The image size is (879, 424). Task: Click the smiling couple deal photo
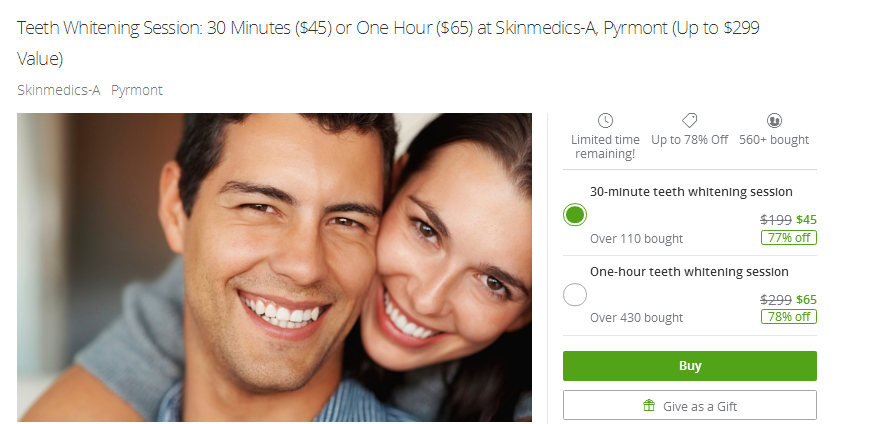[274, 268]
